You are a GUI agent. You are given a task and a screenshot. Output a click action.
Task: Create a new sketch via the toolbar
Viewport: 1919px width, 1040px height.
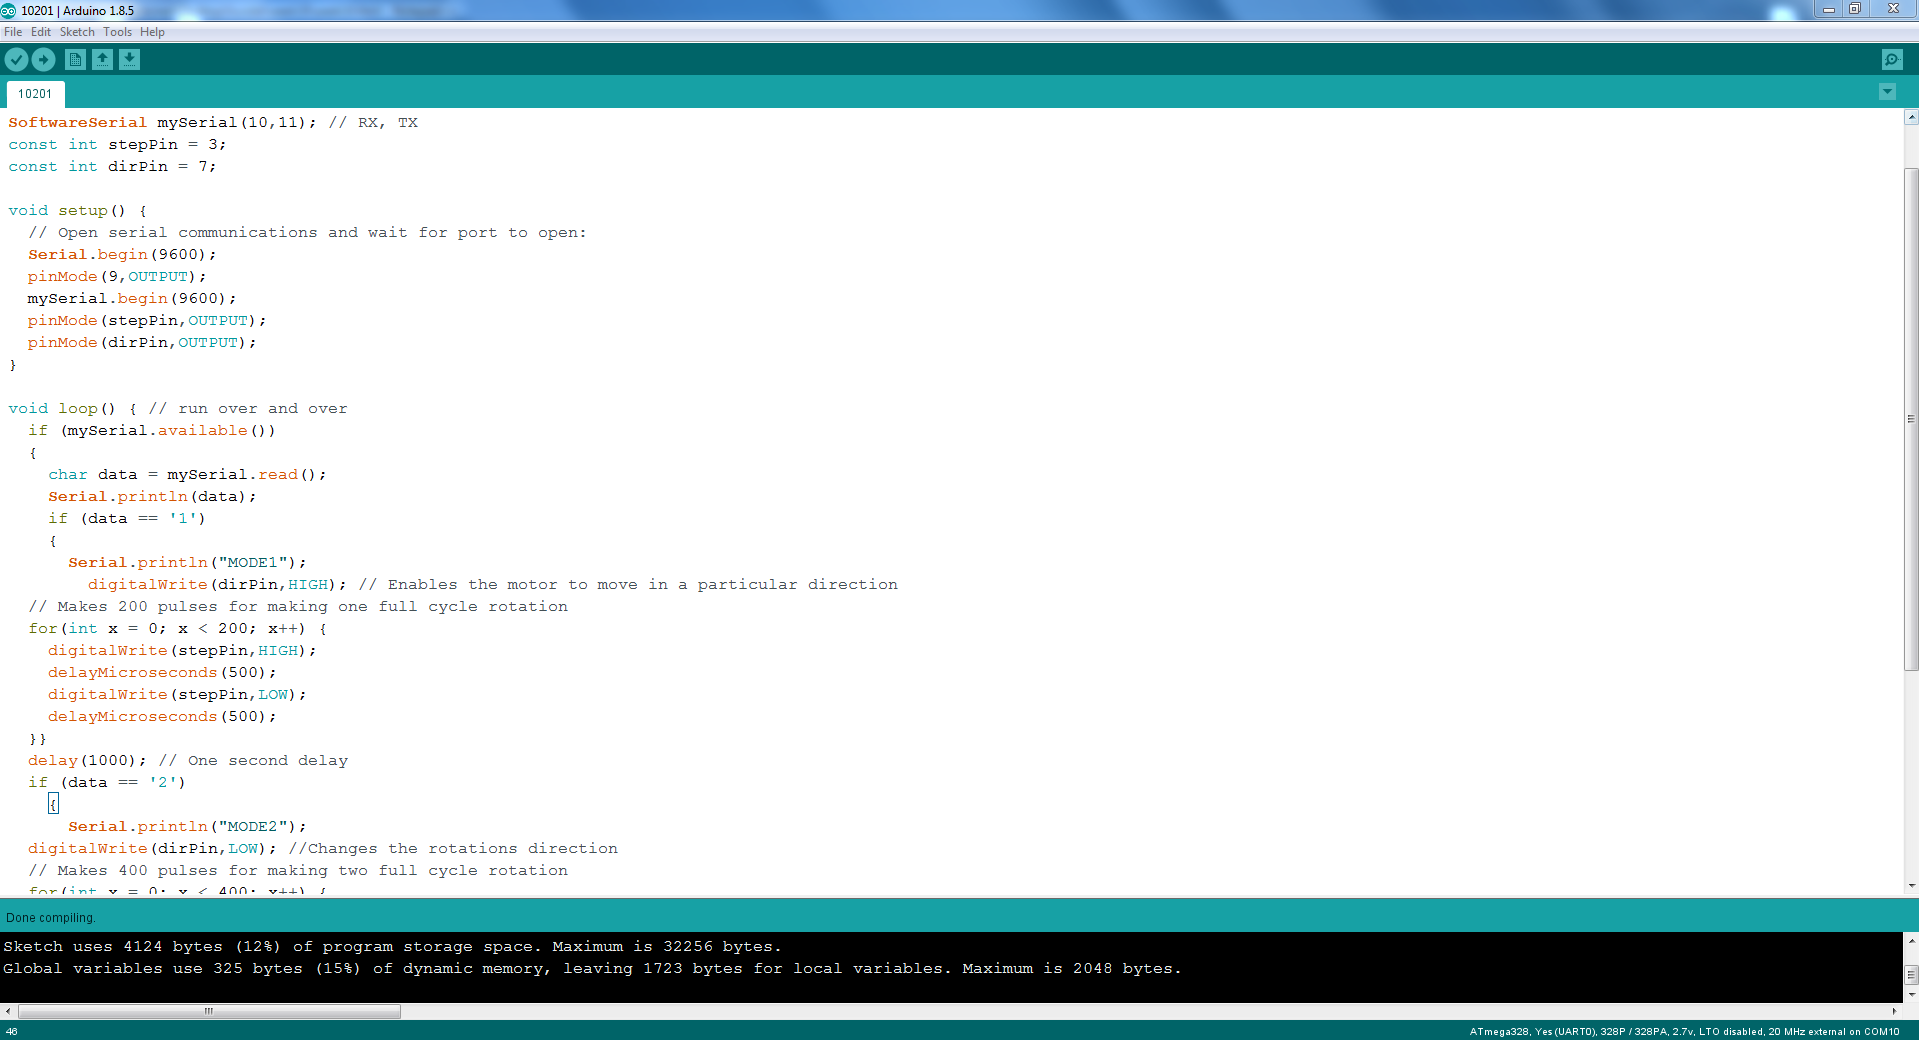pos(75,60)
